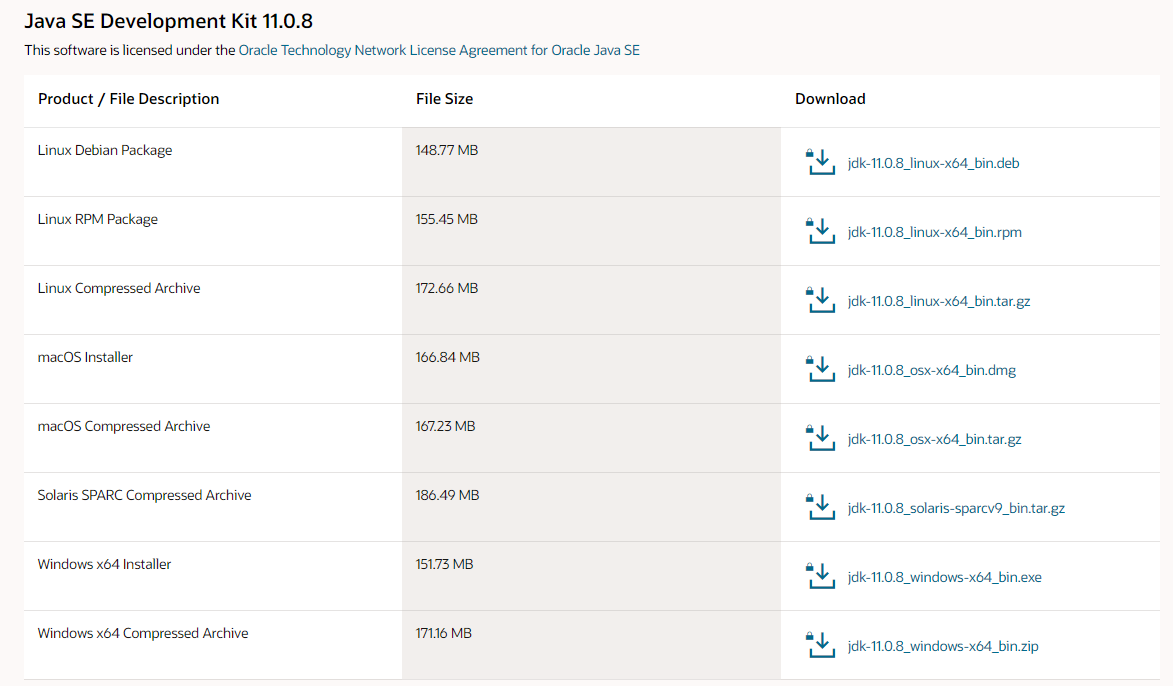Click the Download column header
Image resolution: width=1173 pixels, height=686 pixels.
(830, 99)
